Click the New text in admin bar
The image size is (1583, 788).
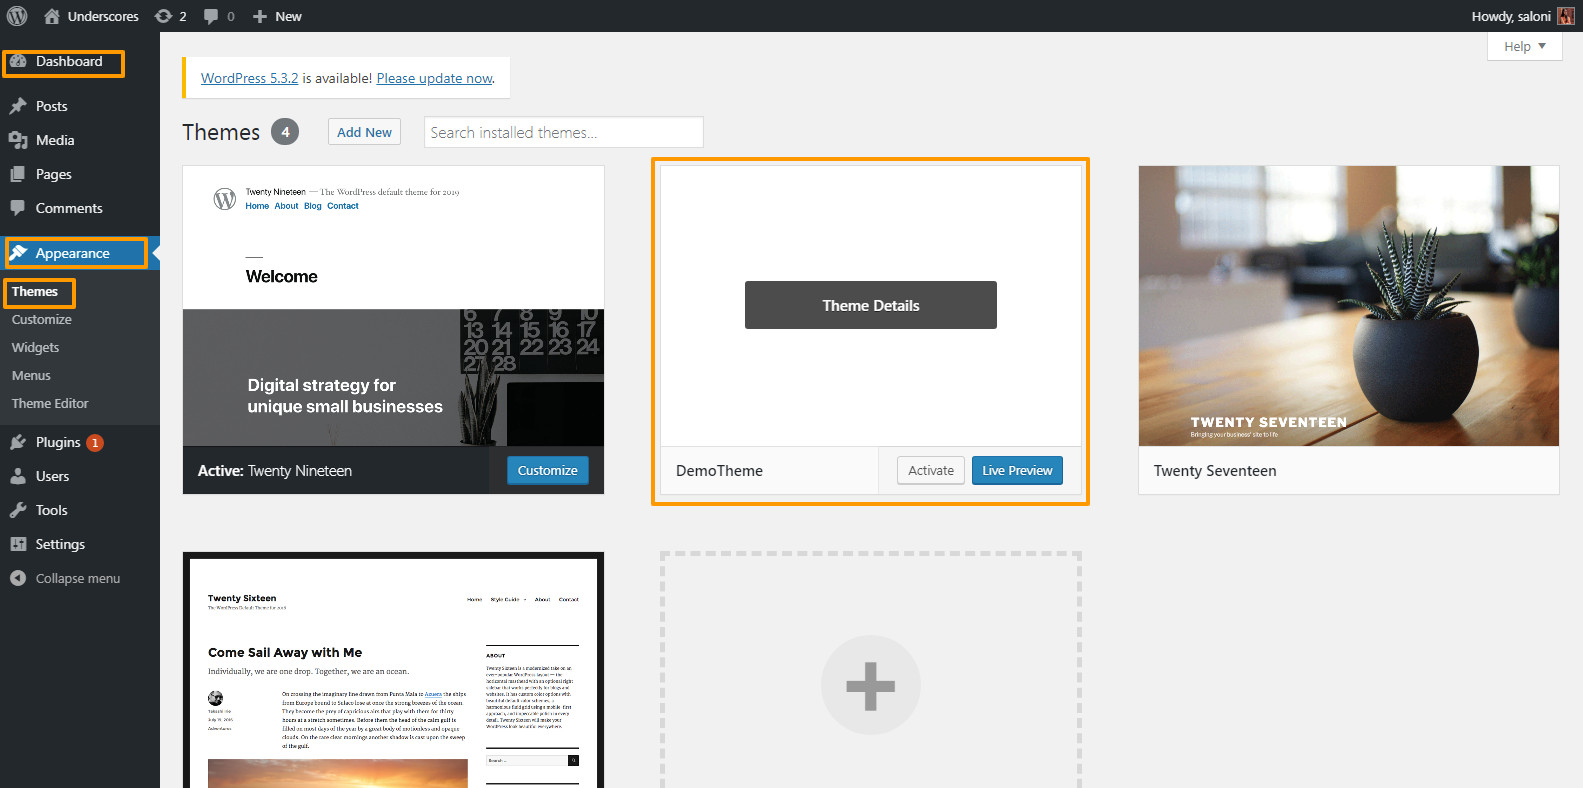(x=288, y=16)
